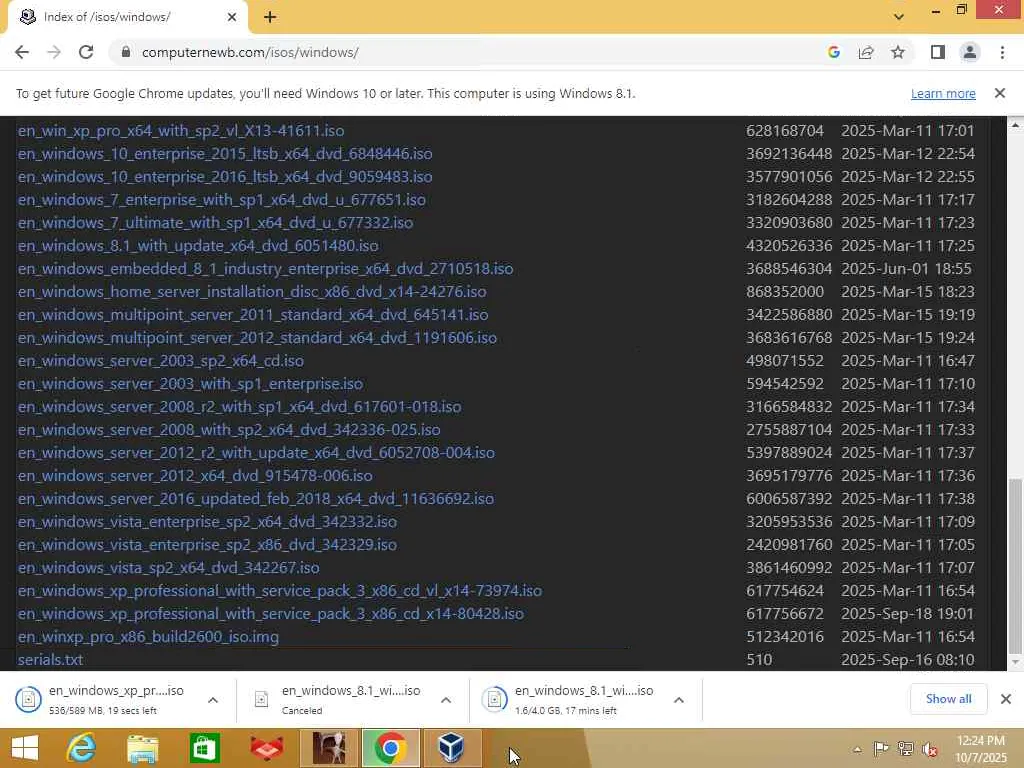Download en_windows_server_2016_updated_feb_2018 iso
The height and width of the screenshot is (768, 1024).
click(255, 498)
